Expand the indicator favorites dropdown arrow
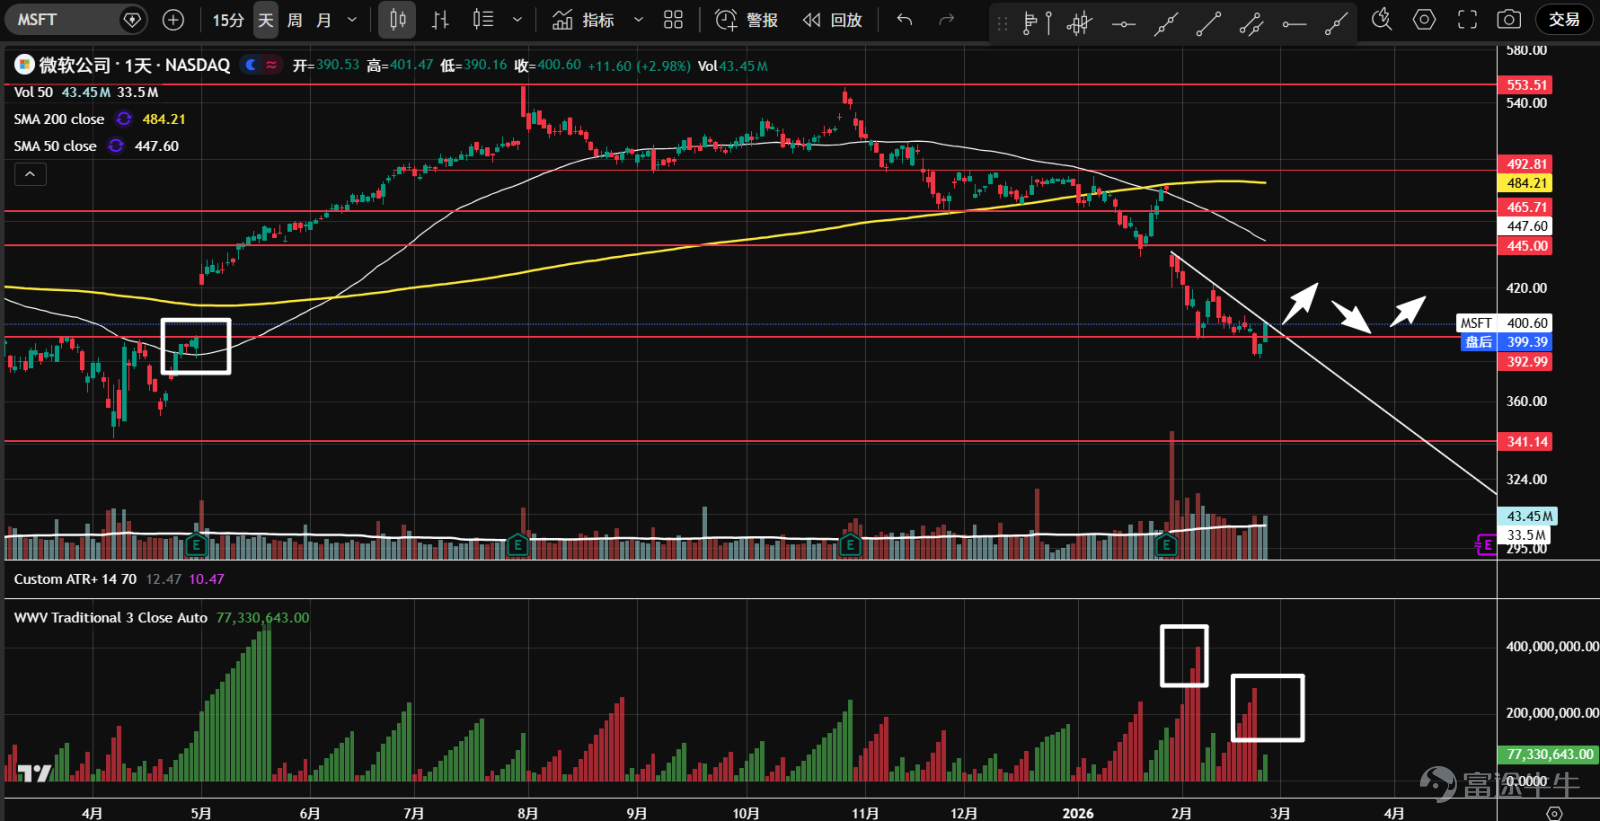Viewport: 1600px width, 821px height. 639,19
